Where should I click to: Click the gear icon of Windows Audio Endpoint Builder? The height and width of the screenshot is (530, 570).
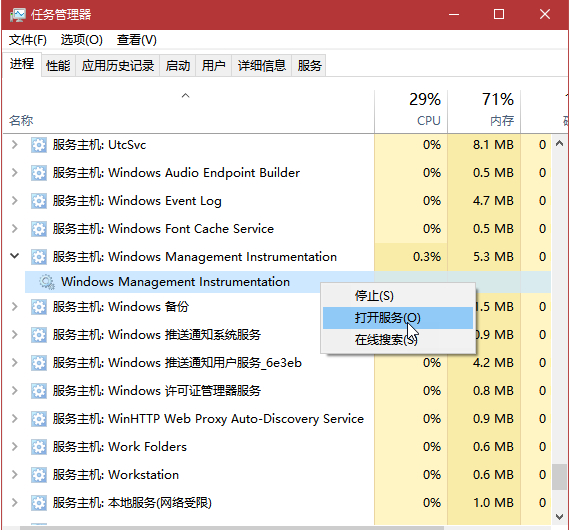click(x=39, y=173)
